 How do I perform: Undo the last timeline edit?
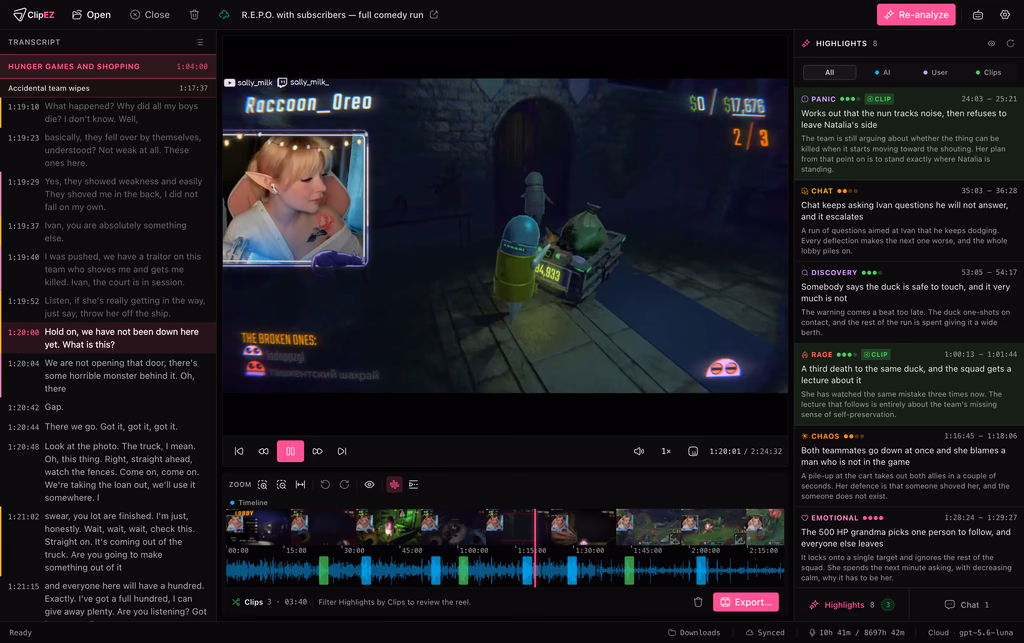(x=325, y=484)
